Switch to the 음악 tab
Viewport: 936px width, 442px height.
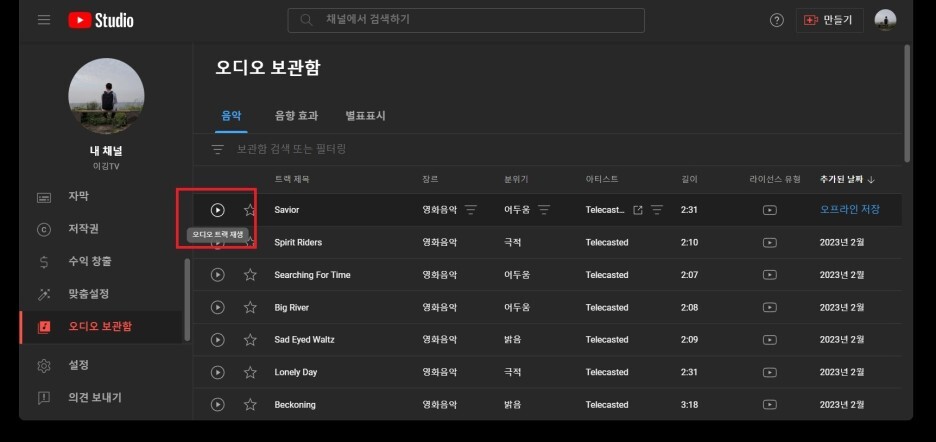231,116
